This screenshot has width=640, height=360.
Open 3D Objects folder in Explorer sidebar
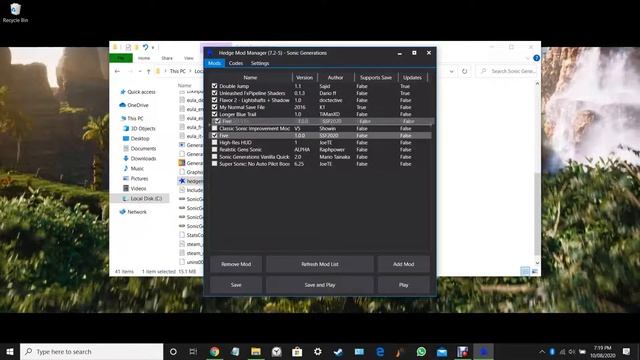click(x=139, y=129)
